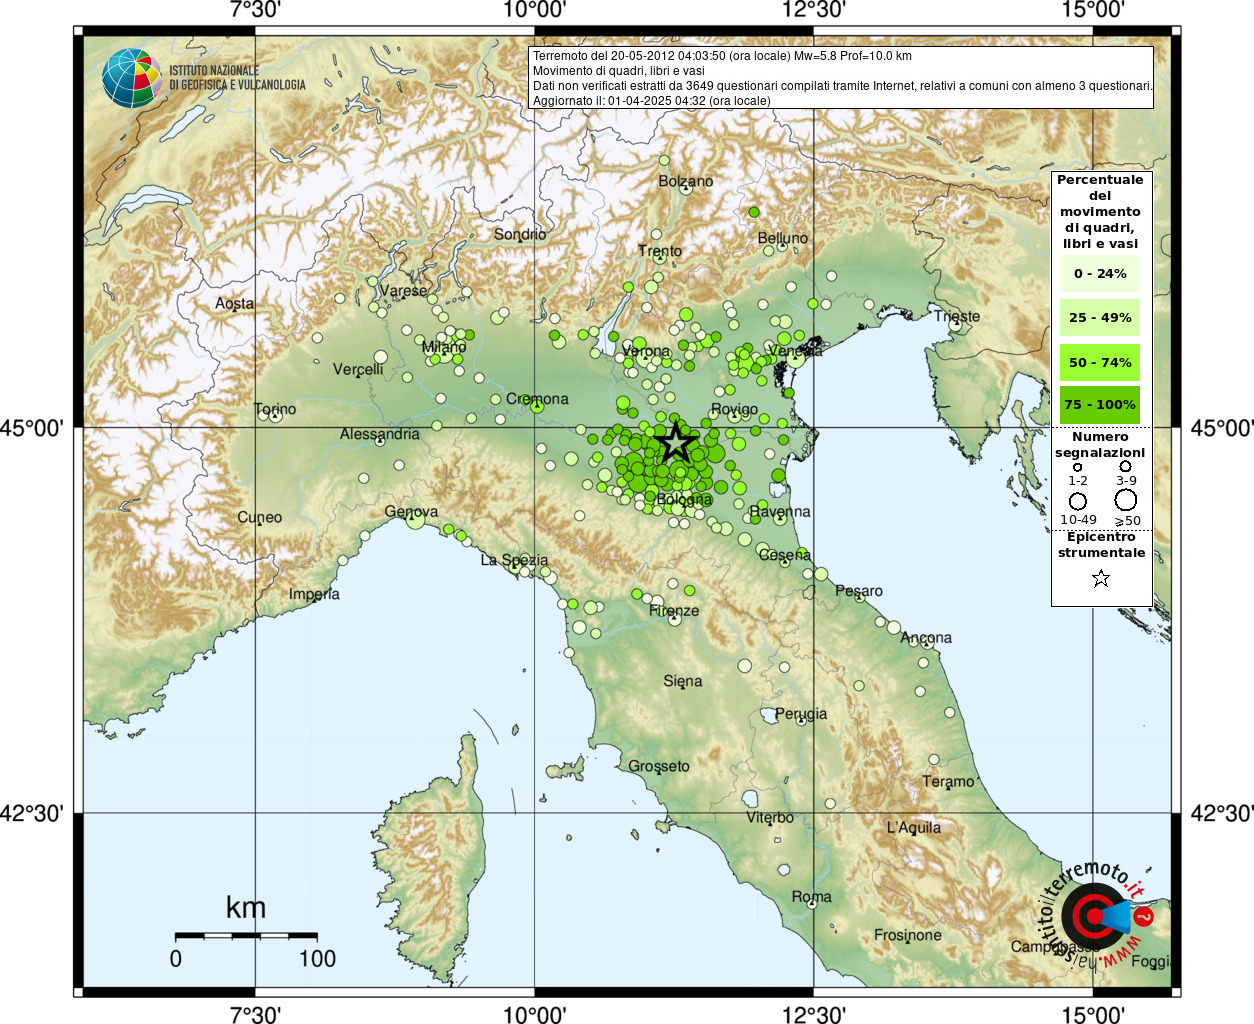
Task: Click the legend's 1-2 reports circle
Action: (1078, 467)
